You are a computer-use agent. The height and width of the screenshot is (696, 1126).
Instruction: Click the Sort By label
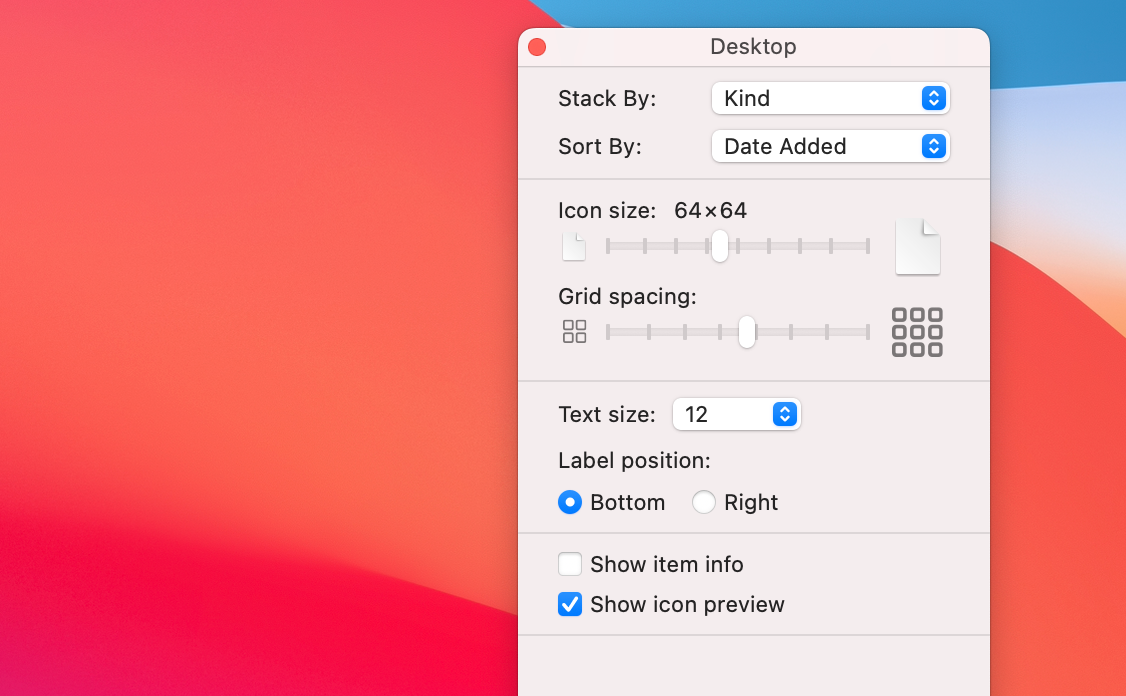coord(600,147)
